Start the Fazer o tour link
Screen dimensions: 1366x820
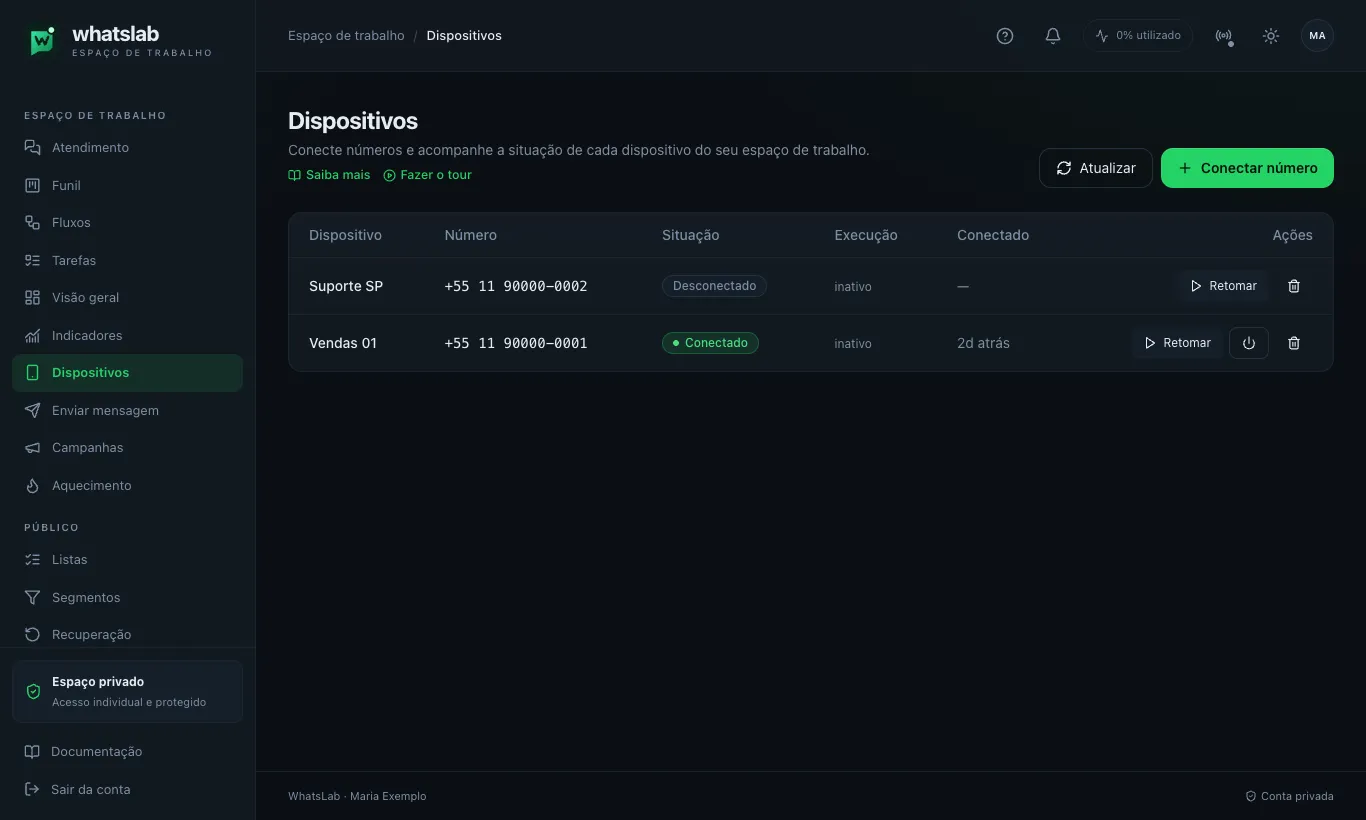pyautogui.click(x=427, y=175)
